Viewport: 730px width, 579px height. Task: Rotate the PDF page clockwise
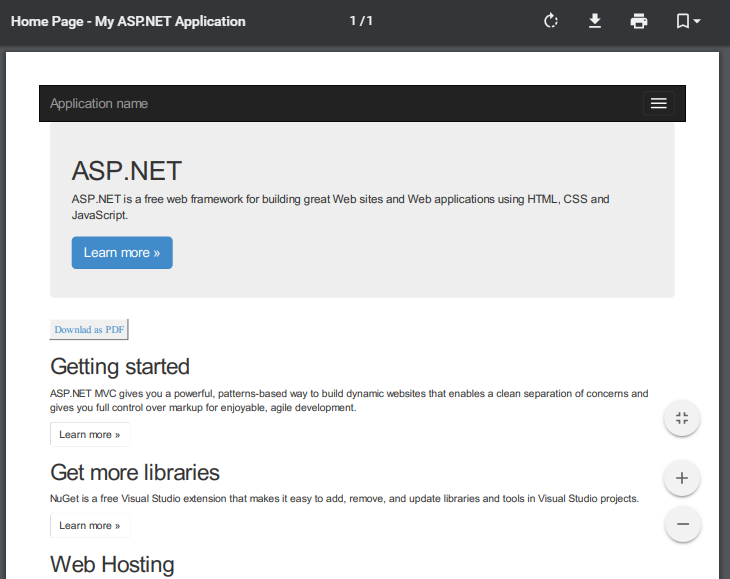click(551, 21)
